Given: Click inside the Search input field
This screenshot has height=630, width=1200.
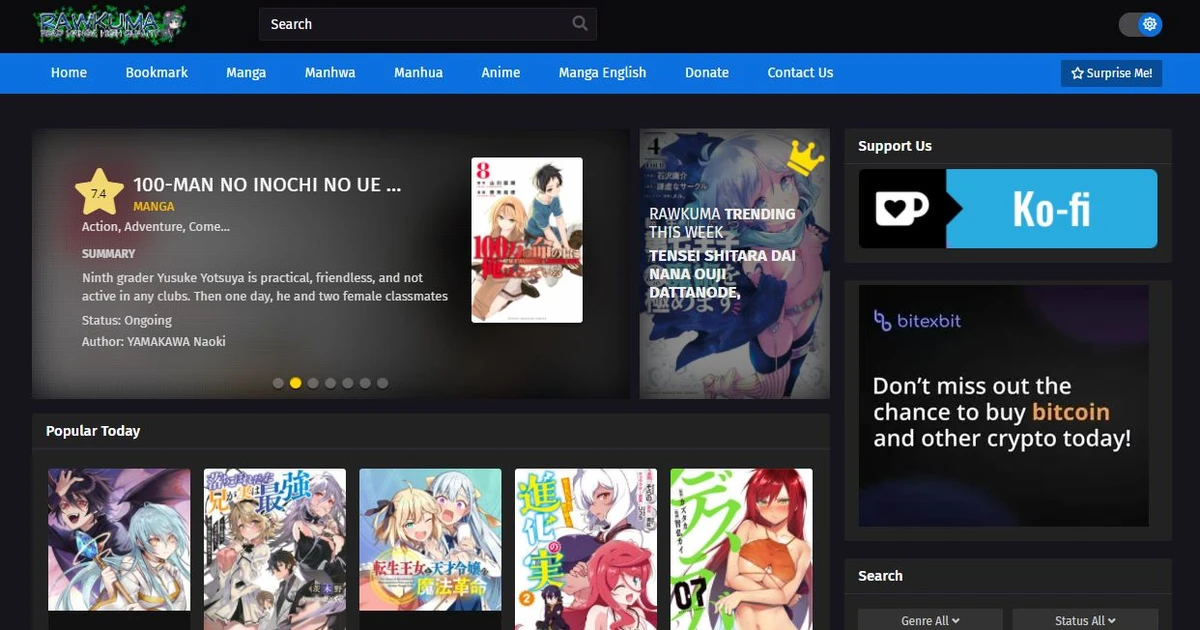Looking at the screenshot, I should click(x=420, y=23).
